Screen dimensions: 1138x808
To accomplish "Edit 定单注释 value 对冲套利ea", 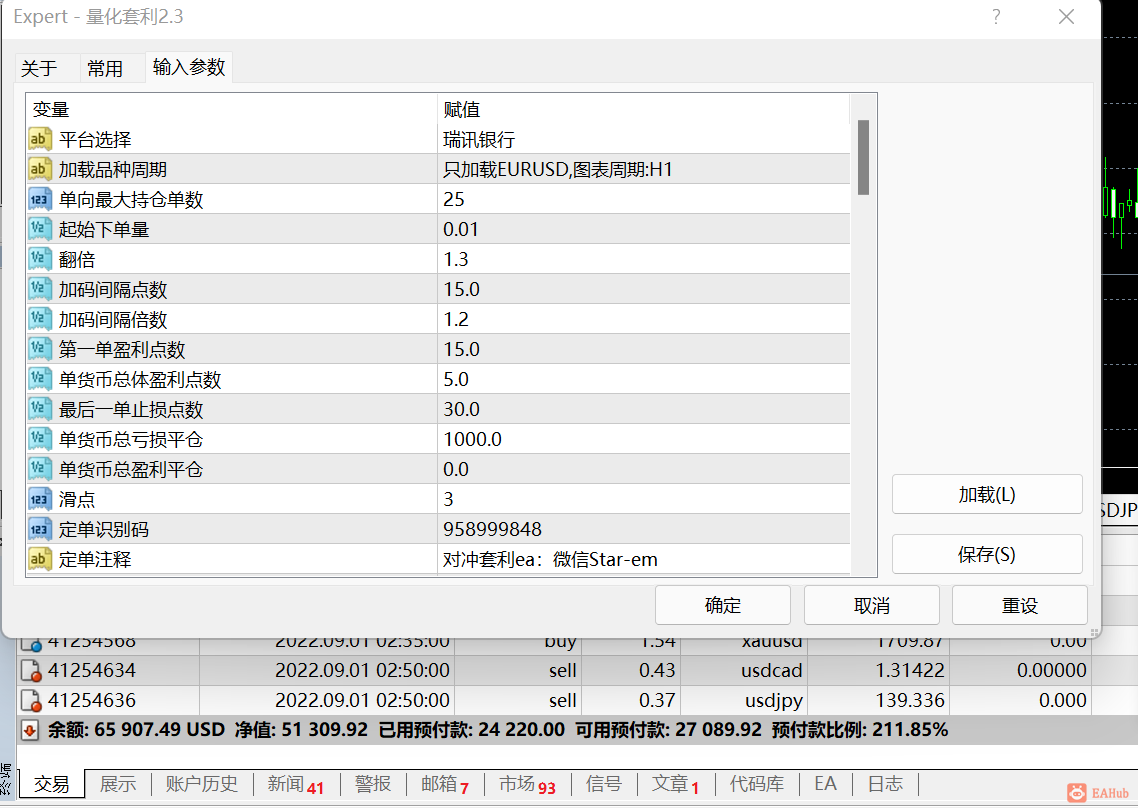I will (644, 559).
